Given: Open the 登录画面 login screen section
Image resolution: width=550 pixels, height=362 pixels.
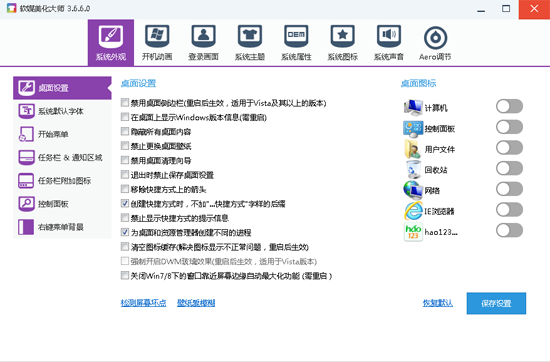Looking at the screenshot, I should pyautogui.click(x=203, y=43).
